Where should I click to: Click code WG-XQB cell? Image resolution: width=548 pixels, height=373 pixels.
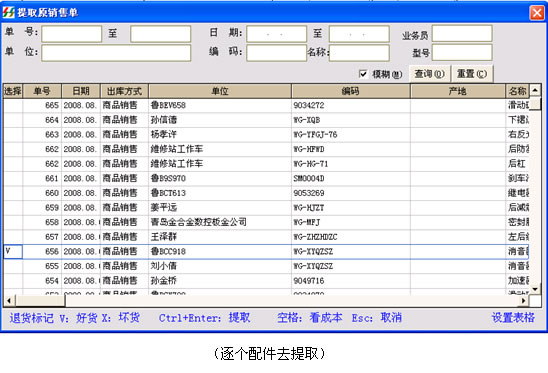pos(351,120)
